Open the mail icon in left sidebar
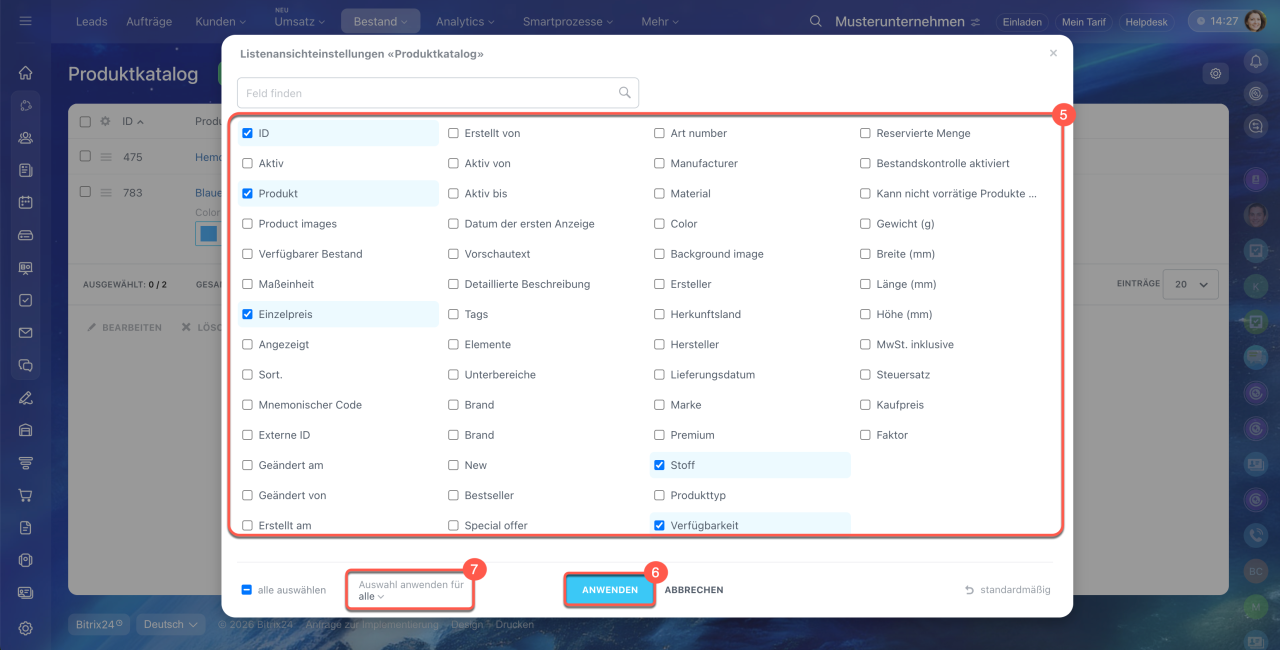The width and height of the screenshot is (1280, 650). pyautogui.click(x=26, y=333)
